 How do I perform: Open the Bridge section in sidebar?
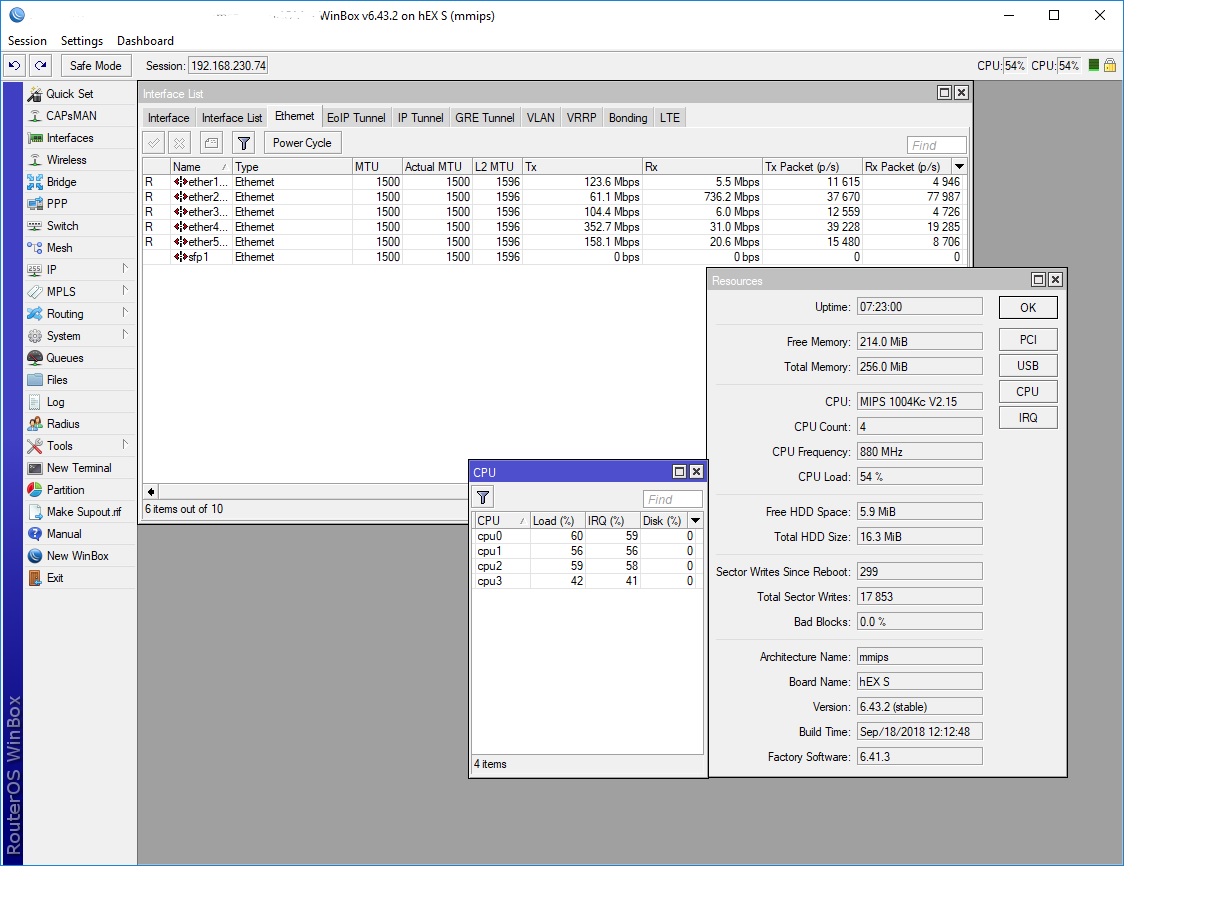(x=61, y=182)
